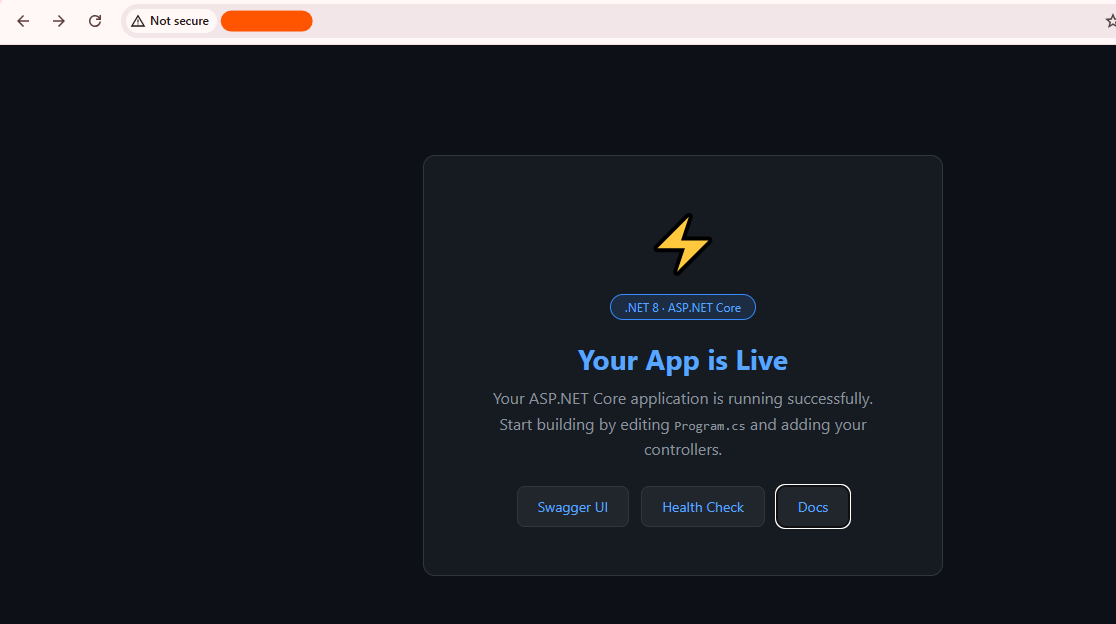Open site info via 'Not secure' label

tap(179, 21)
